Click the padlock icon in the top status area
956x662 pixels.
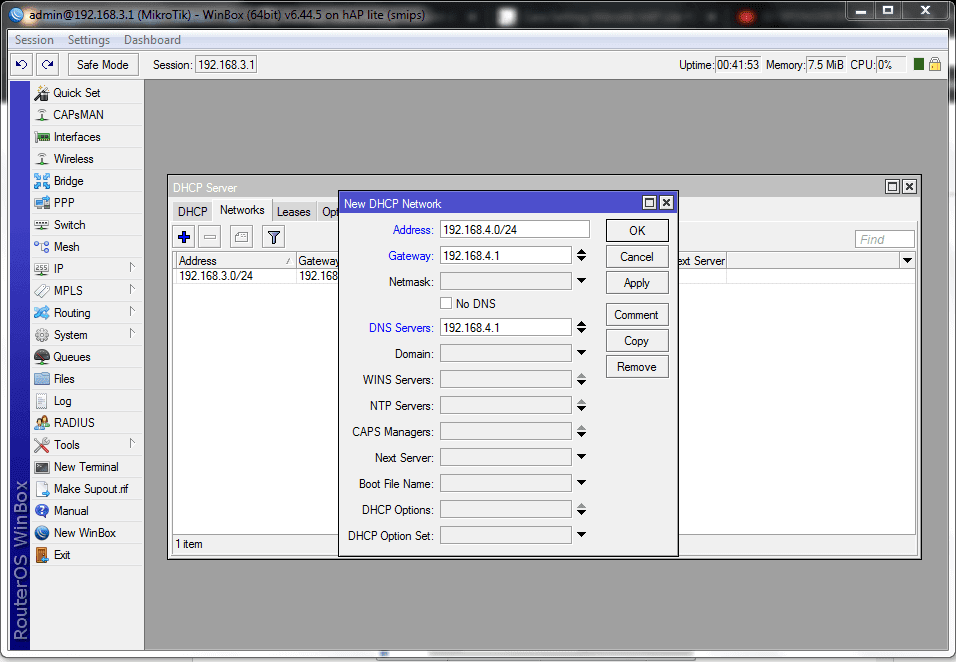(935, 64)
